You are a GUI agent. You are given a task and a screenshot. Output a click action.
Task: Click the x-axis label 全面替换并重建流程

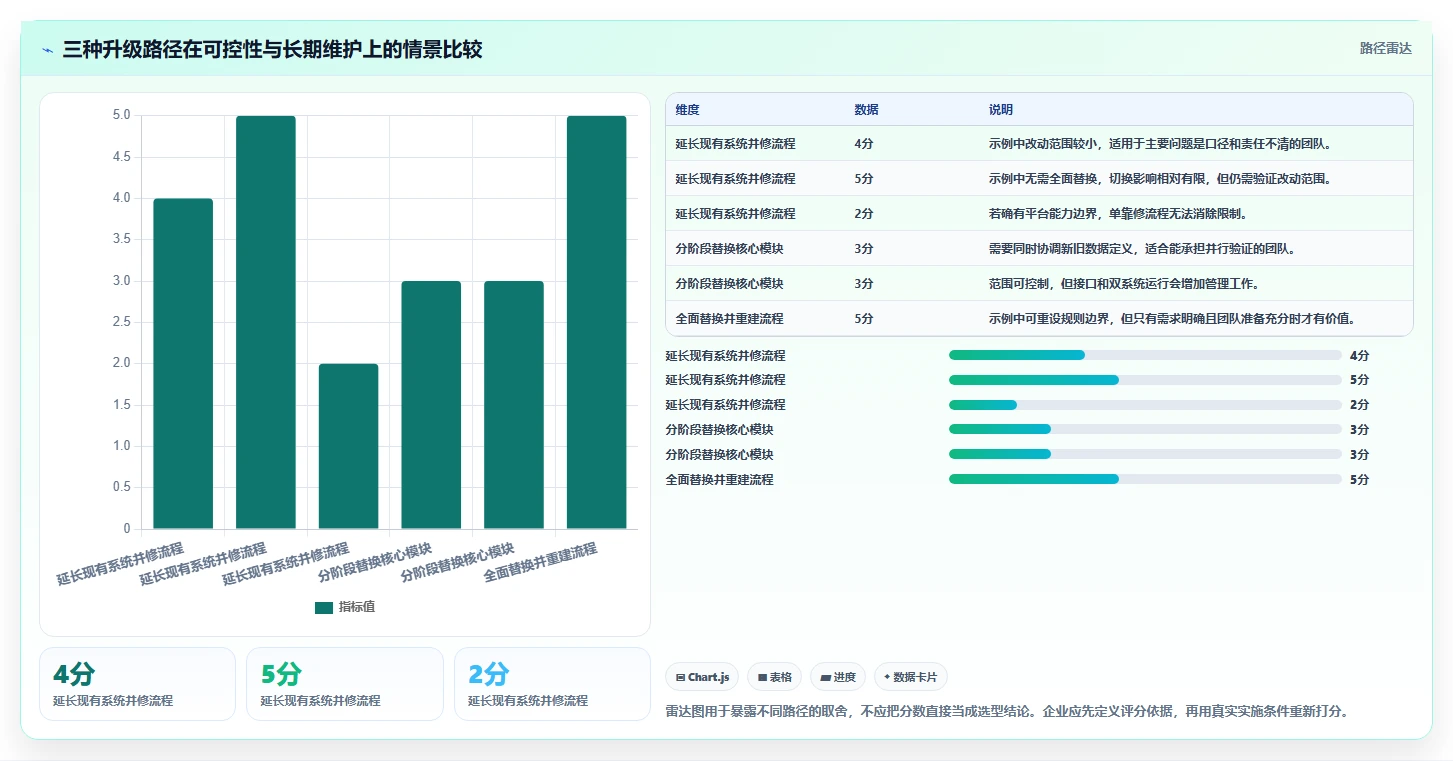click(541, 563)
